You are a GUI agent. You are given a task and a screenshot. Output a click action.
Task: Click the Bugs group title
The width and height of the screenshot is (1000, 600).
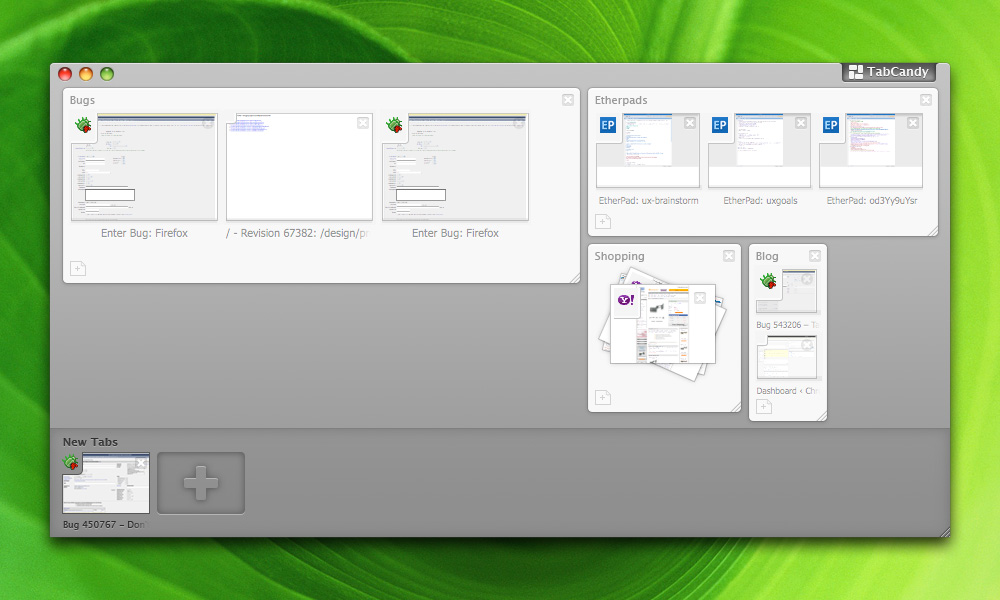pyautogui.click(x=83, y=100)
